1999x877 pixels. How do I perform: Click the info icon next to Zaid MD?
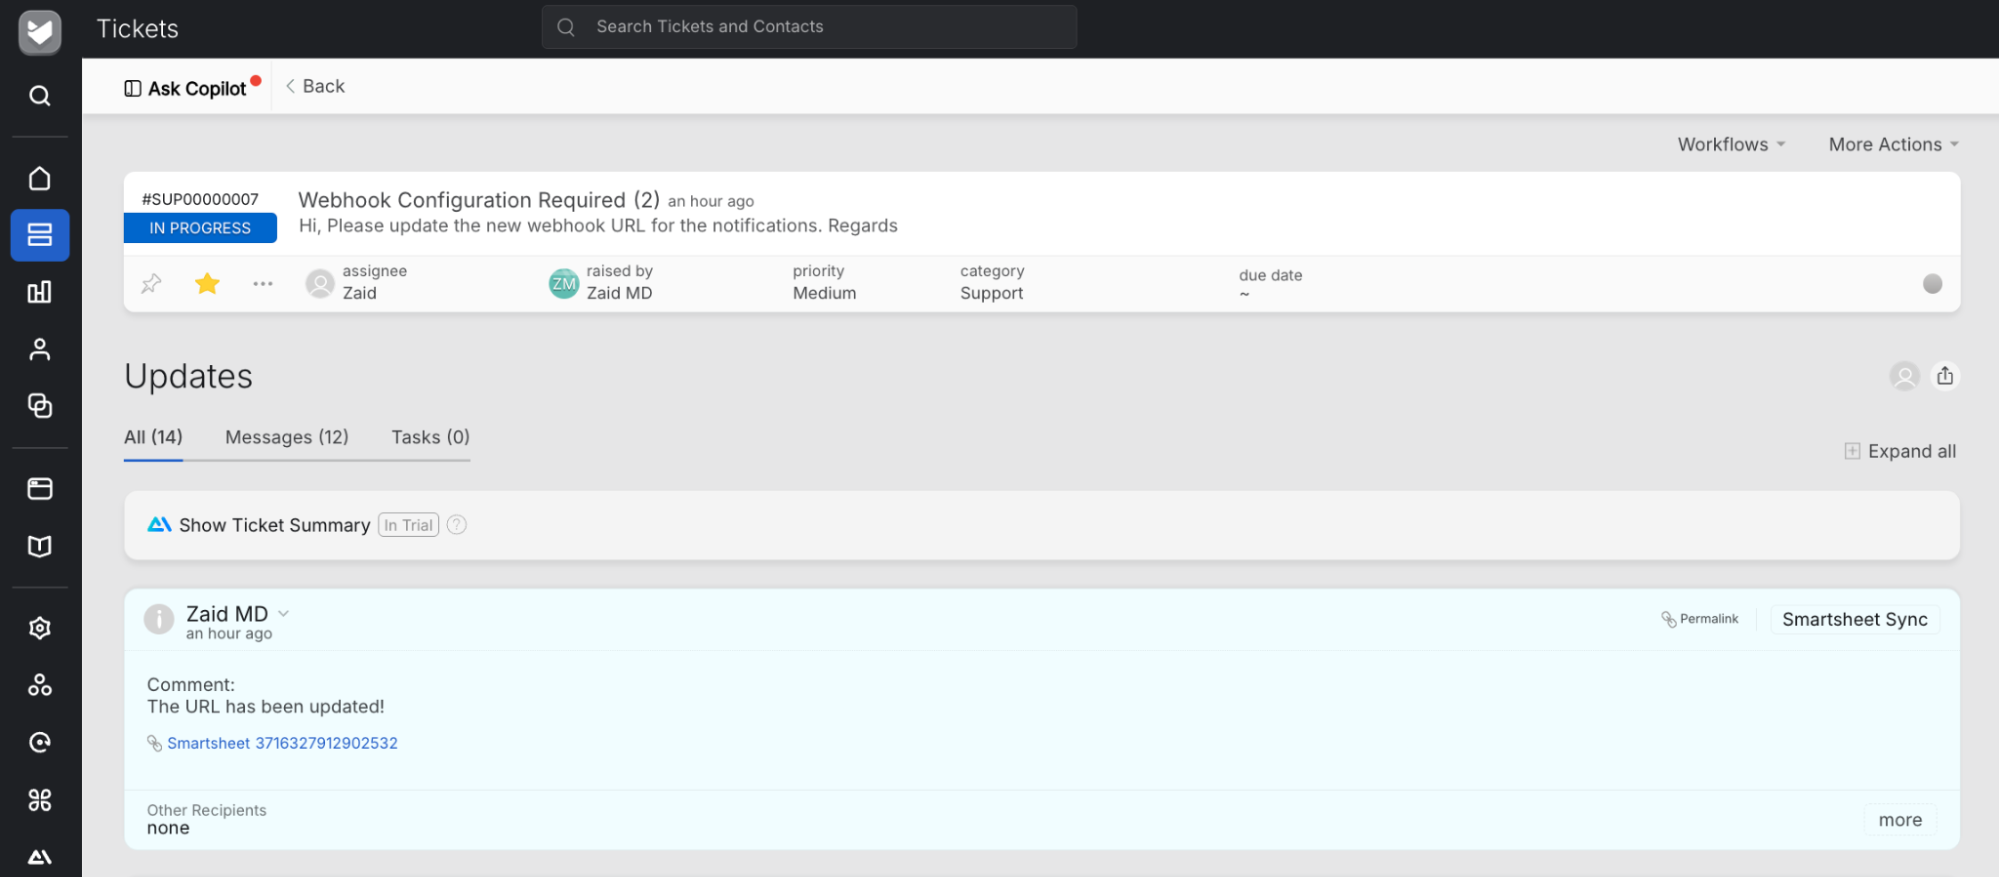tap(159, 619)
